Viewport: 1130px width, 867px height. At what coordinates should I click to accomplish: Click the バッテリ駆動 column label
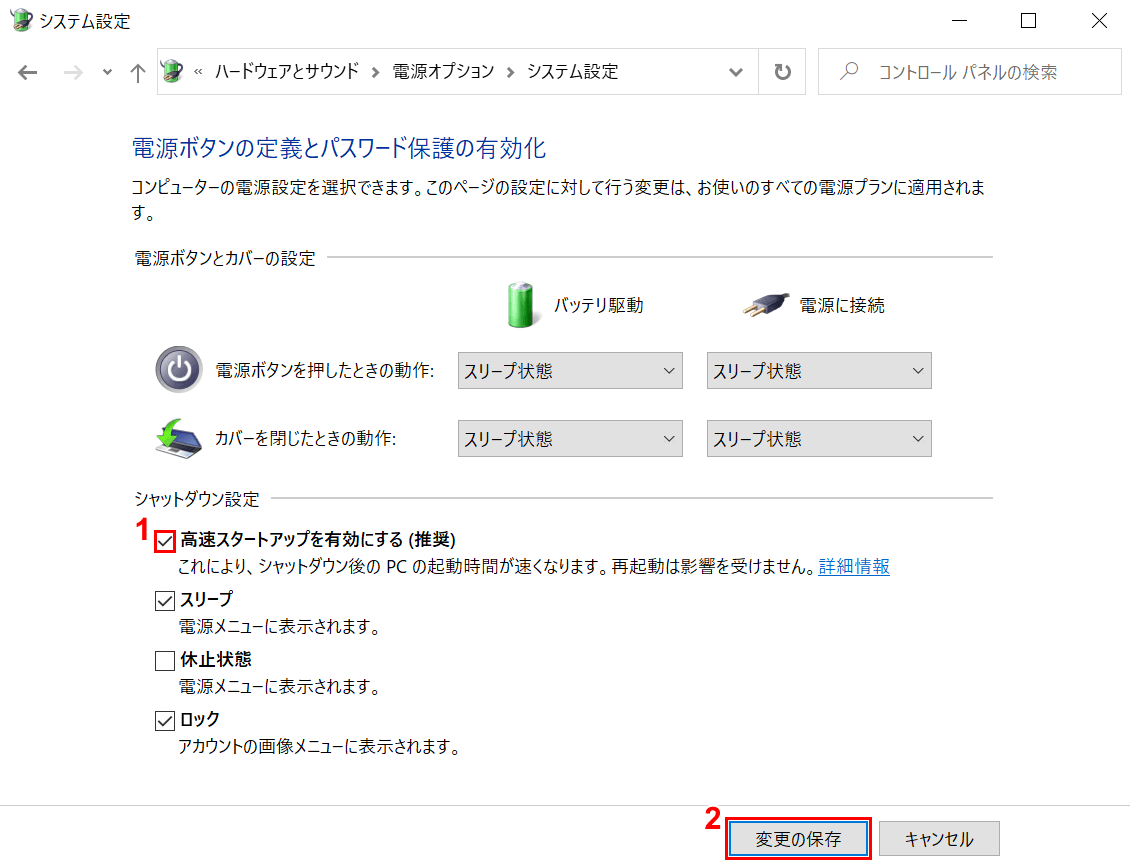[x=598, y=305]
